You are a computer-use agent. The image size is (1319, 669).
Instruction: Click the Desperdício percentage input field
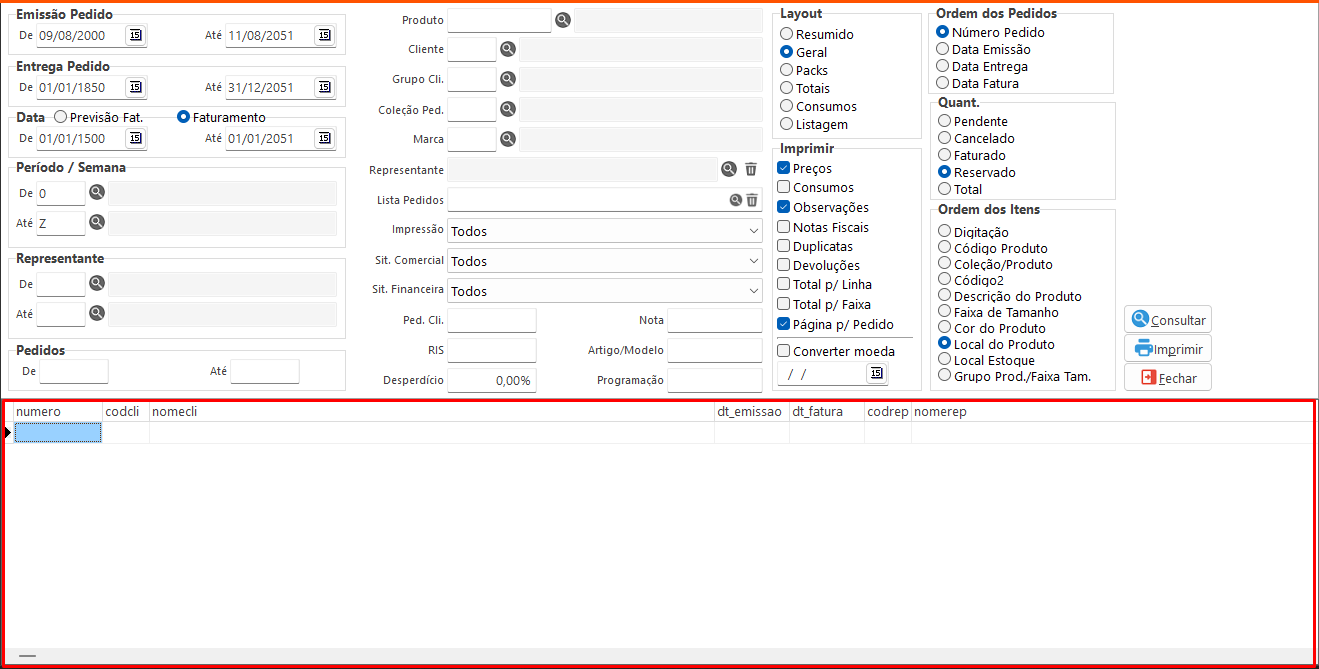(x=491, y=381)
